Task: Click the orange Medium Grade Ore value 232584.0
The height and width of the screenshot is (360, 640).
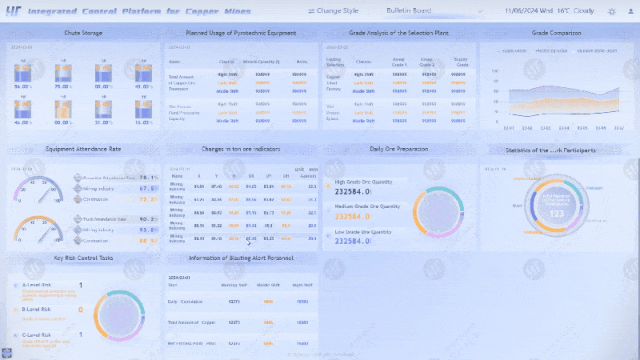Action: [x=352, y=216]
